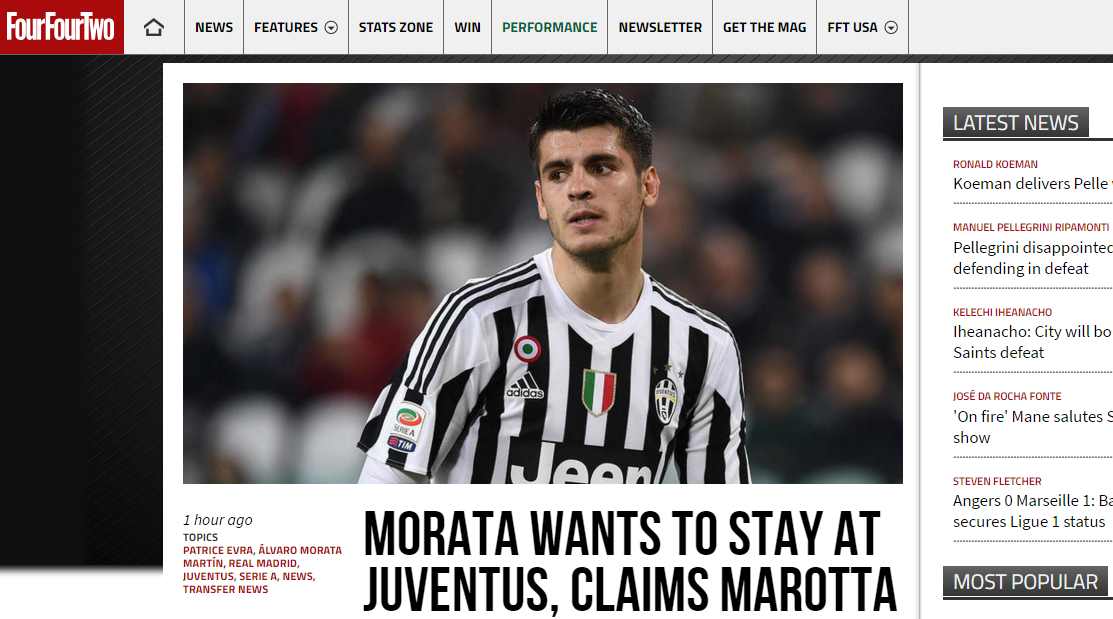Open the News menu item
The image size is (1113, 619).
pos(214,27)
